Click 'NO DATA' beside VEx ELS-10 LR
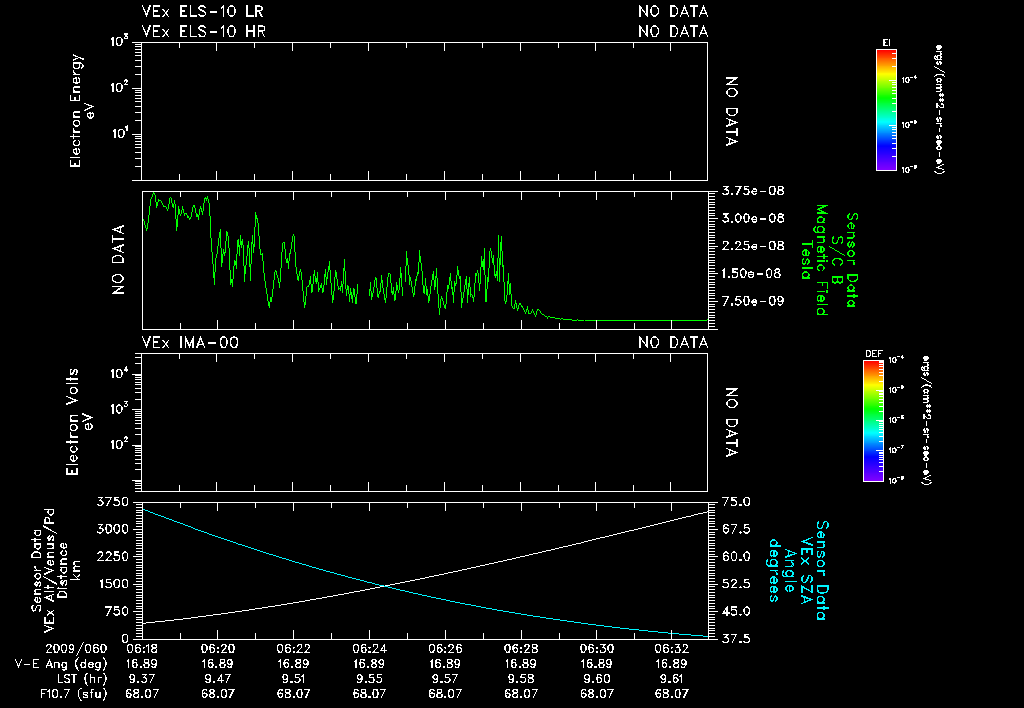1024x708 pixels. point(673,11)
